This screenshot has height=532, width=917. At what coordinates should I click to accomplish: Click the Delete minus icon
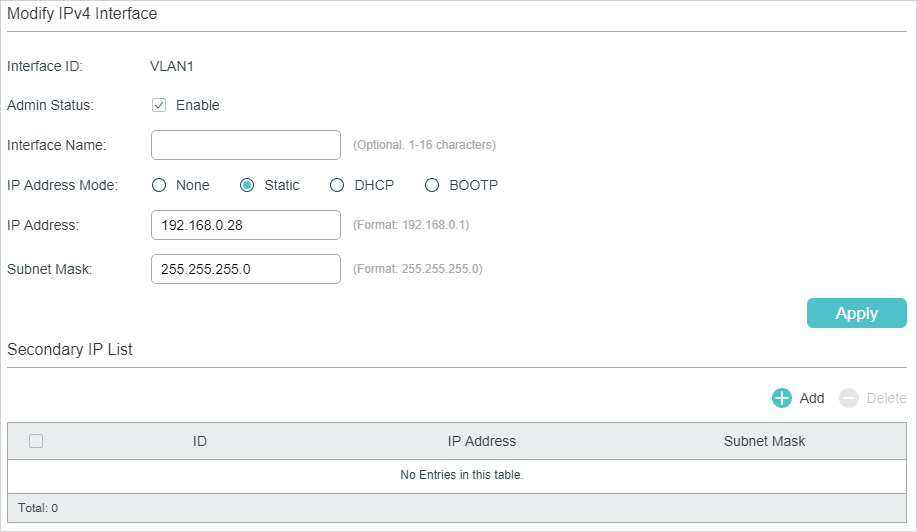849,398
